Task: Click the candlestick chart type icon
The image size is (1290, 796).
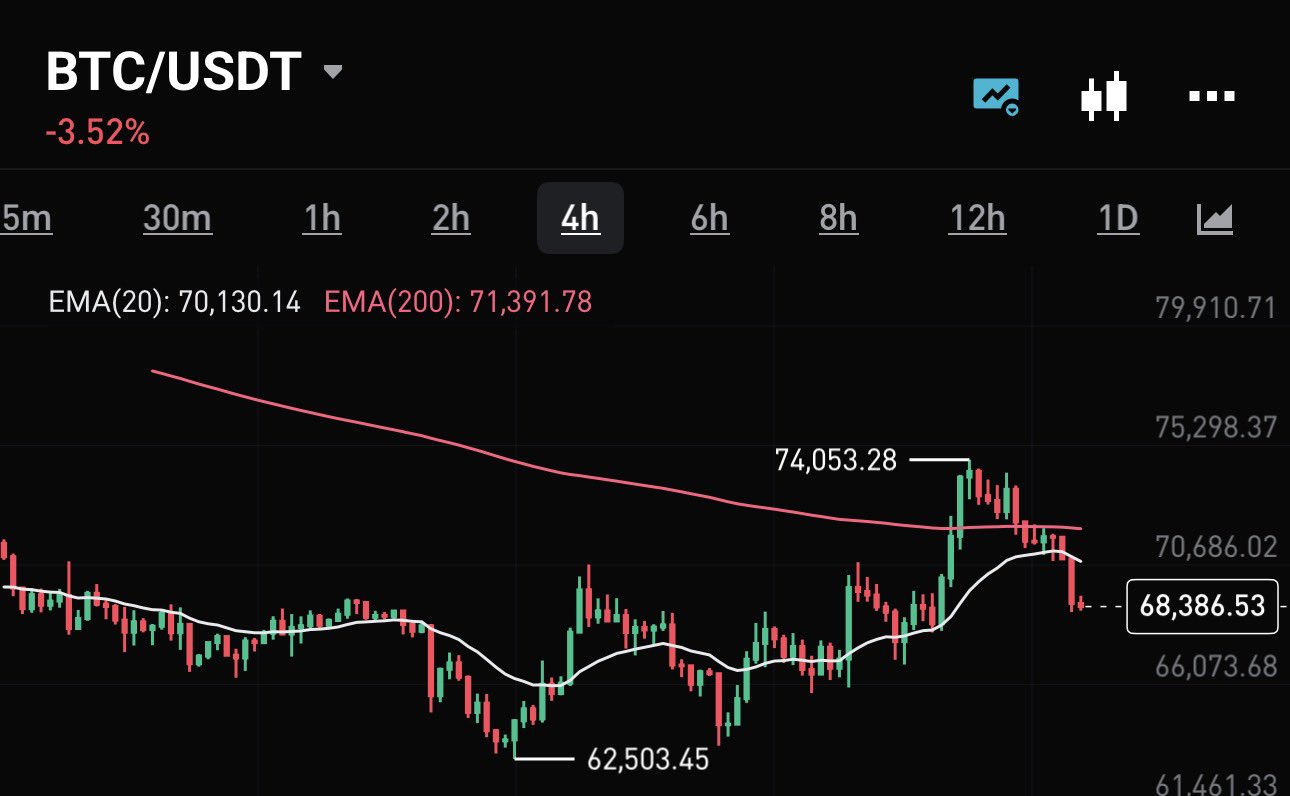Action: click(x=1104, y=97)
